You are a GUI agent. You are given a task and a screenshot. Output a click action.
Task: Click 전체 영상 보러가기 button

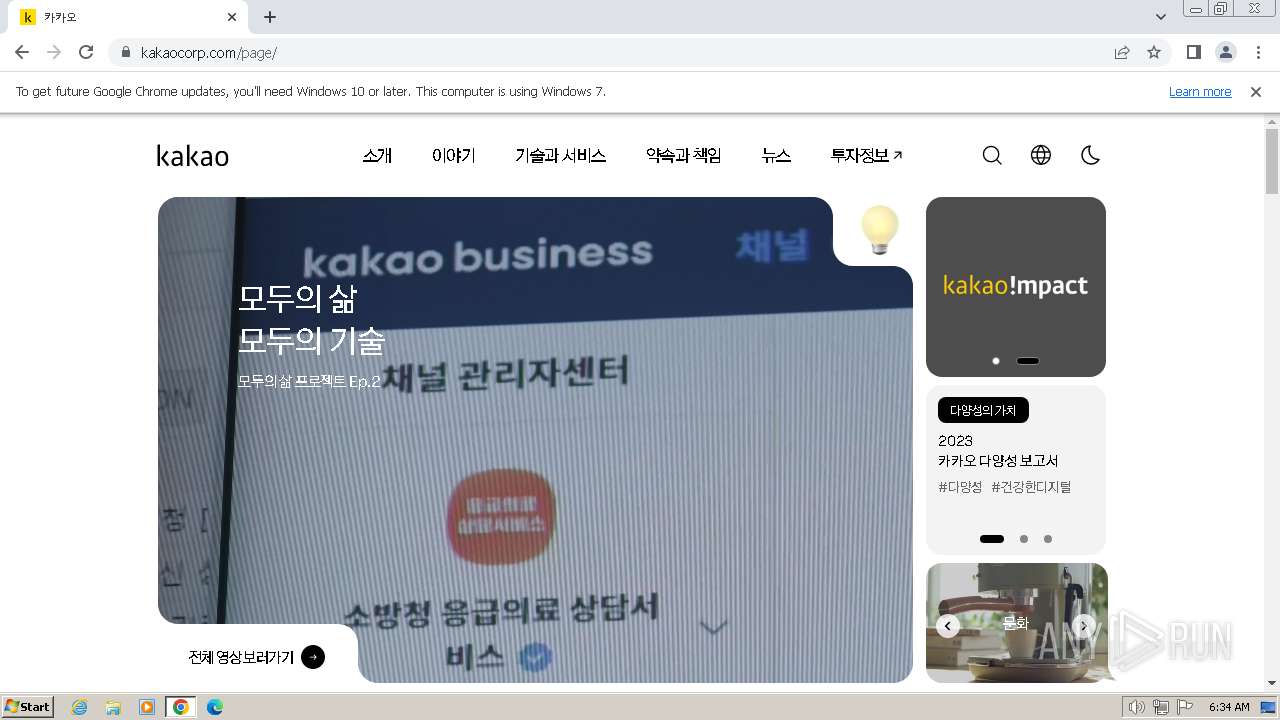click(257, 657)
